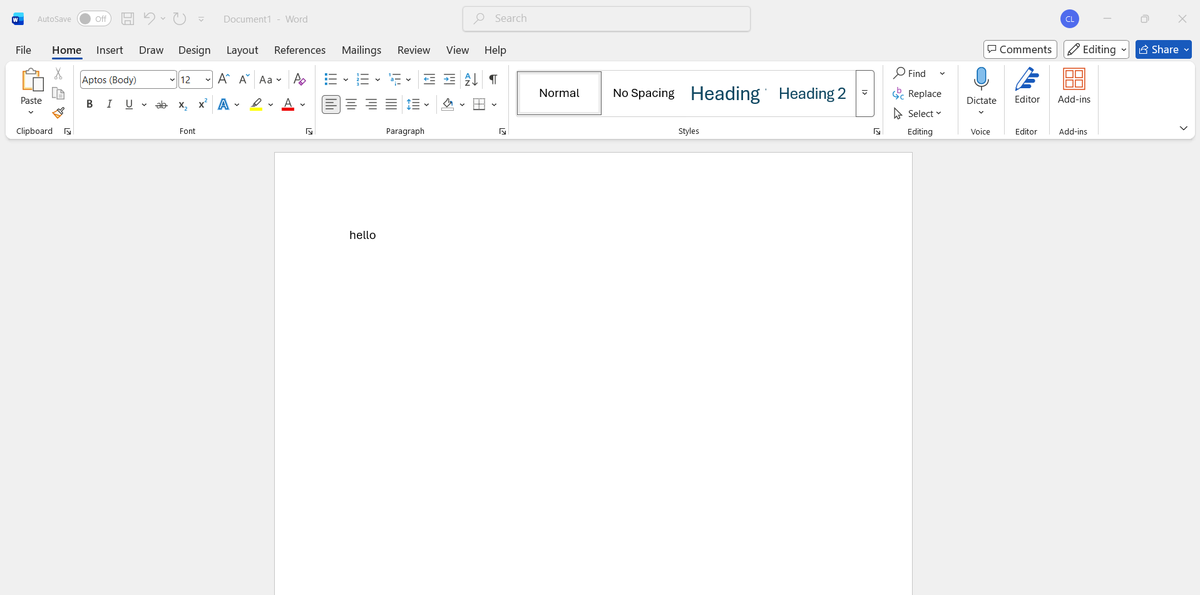
Task: Switch to the Review tab
Action: pos(414,50)
